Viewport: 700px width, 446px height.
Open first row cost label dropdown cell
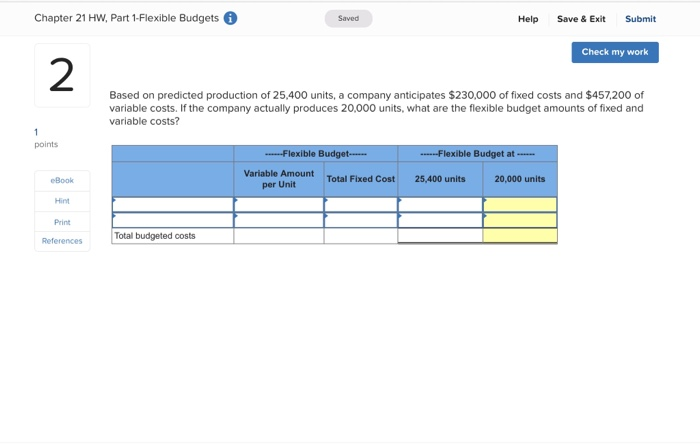tap(173, 204)
